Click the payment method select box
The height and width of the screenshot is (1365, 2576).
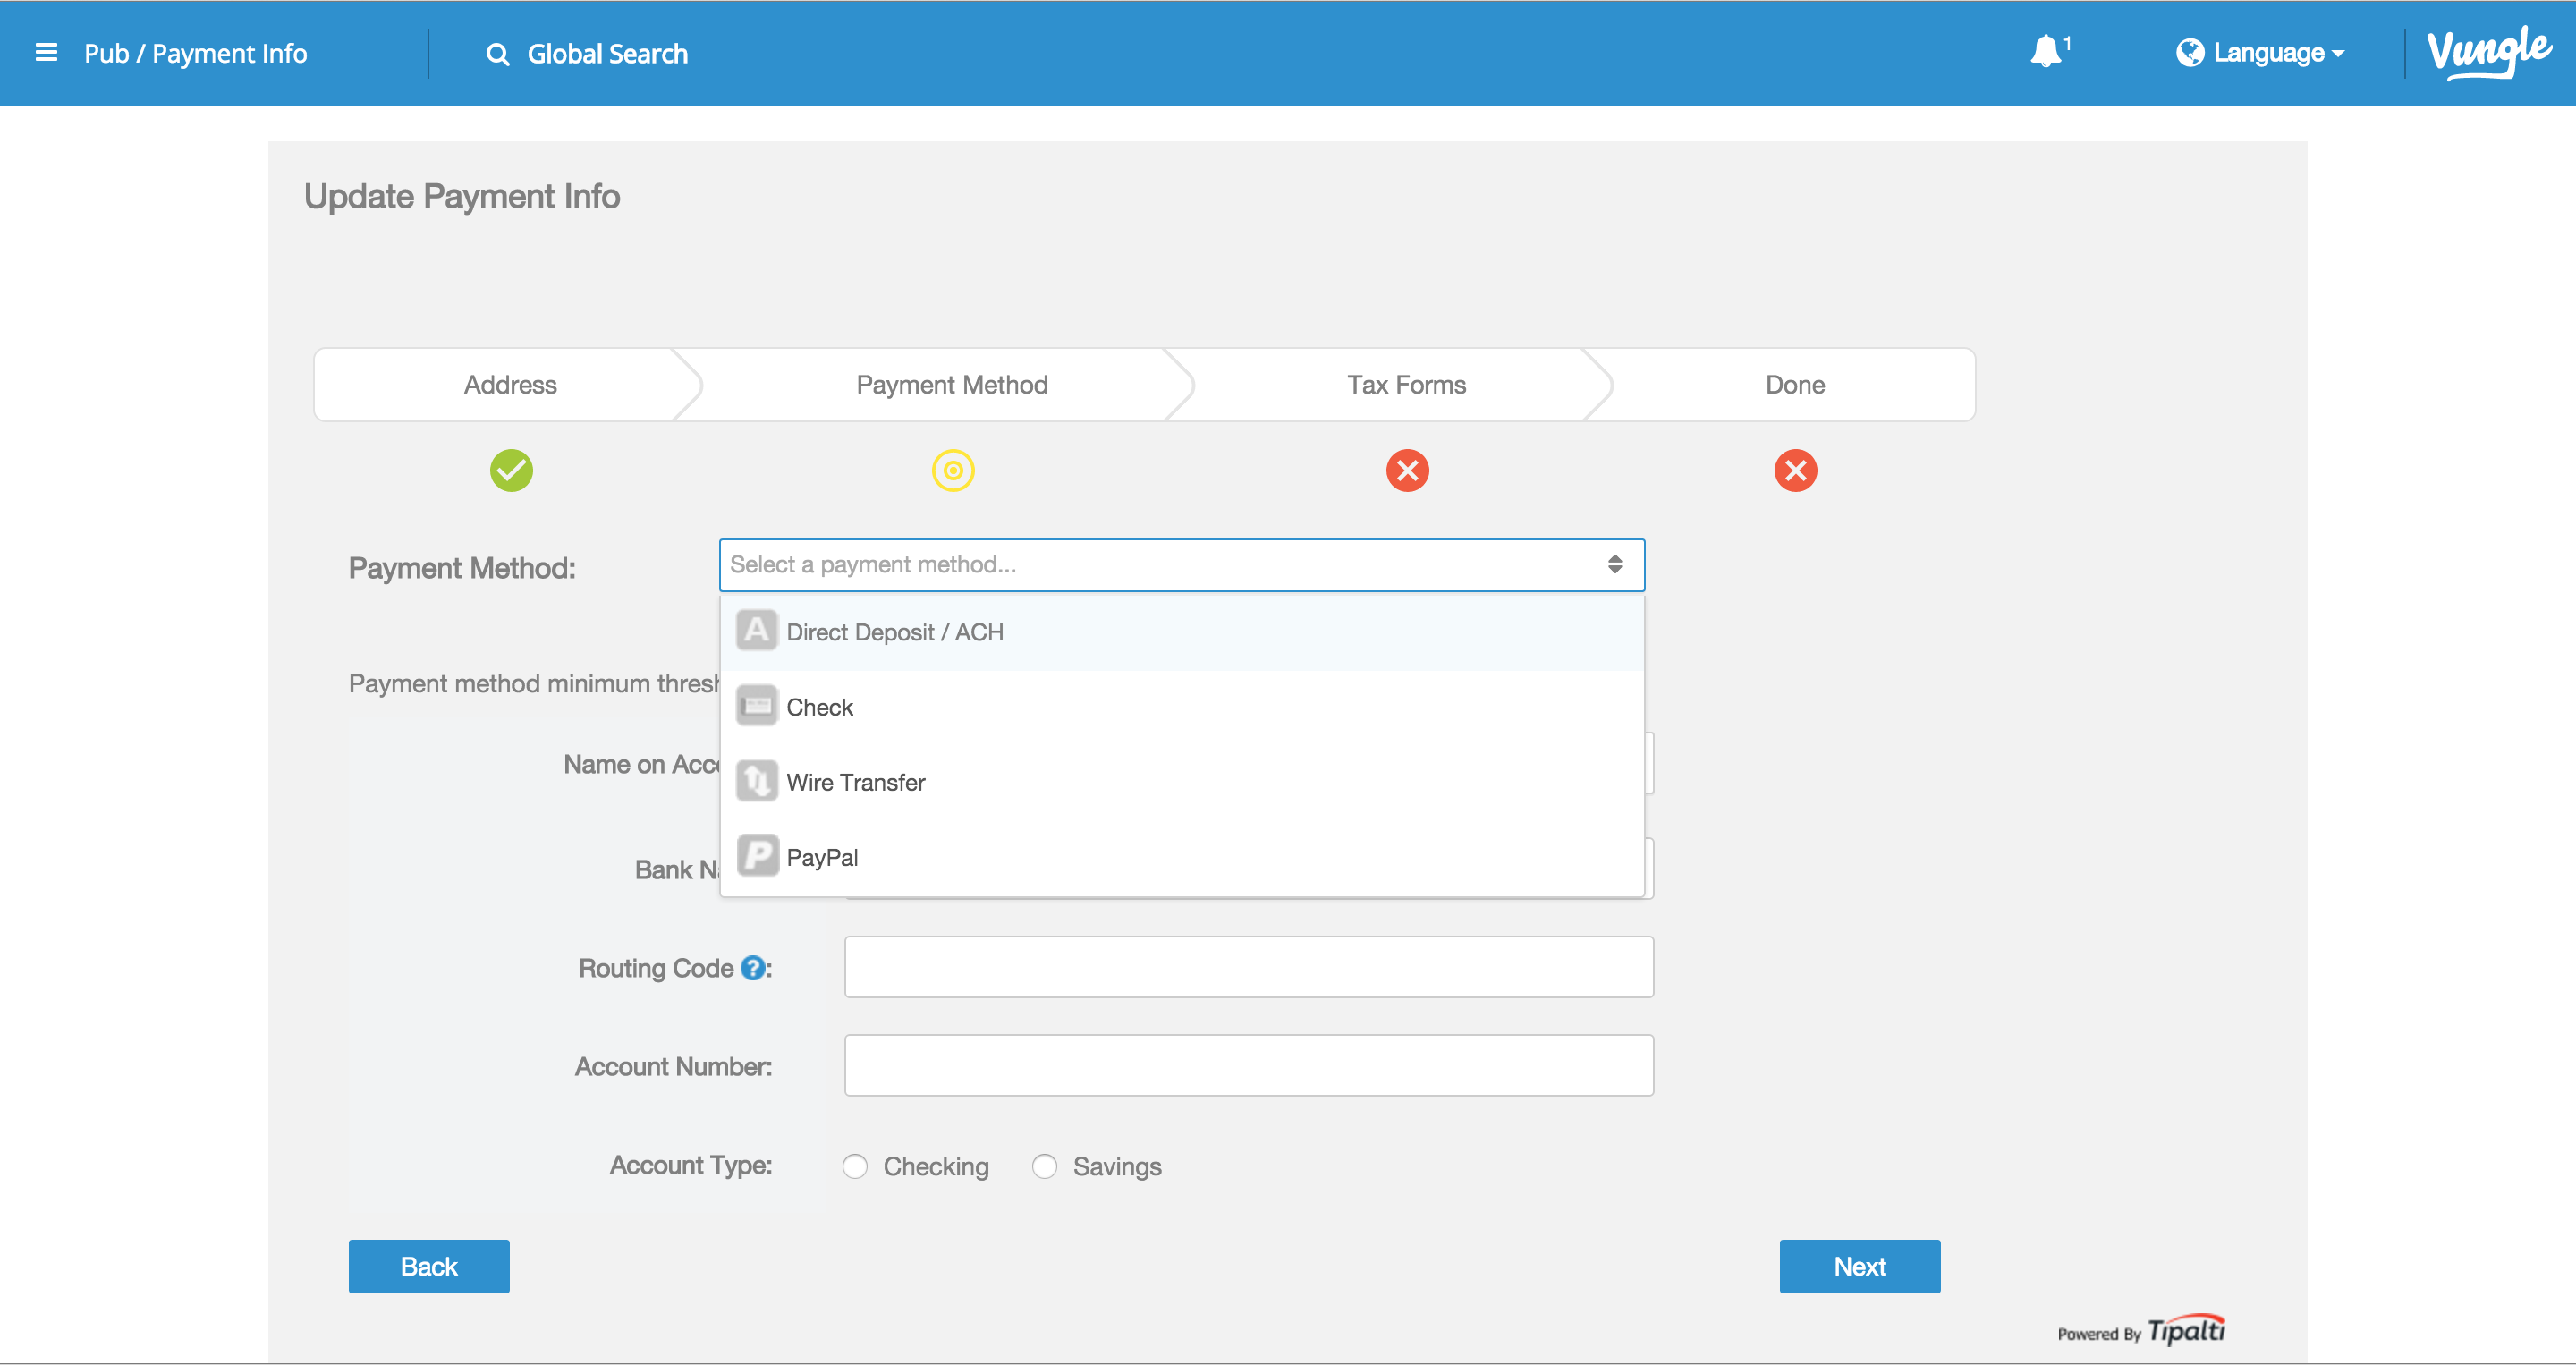1182,565
